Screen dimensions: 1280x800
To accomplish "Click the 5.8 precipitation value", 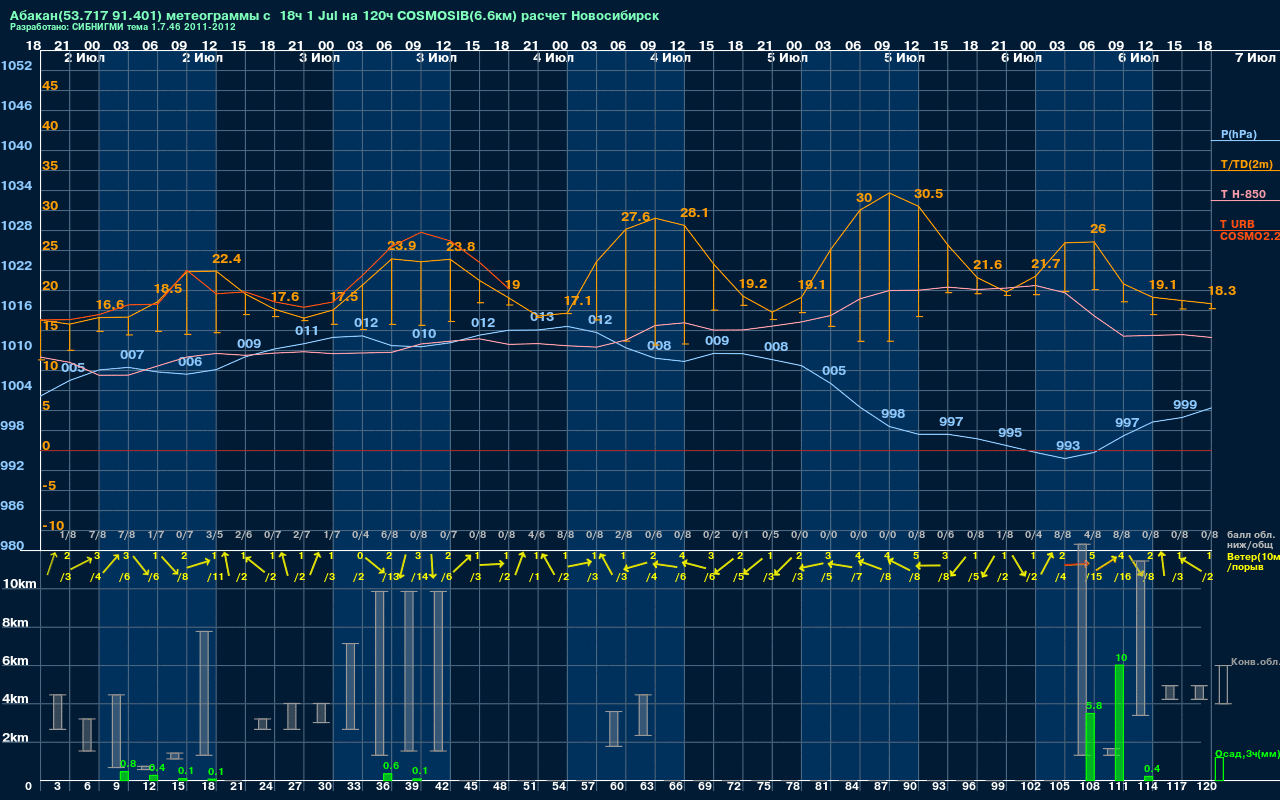I will (x=1094, y=705).
